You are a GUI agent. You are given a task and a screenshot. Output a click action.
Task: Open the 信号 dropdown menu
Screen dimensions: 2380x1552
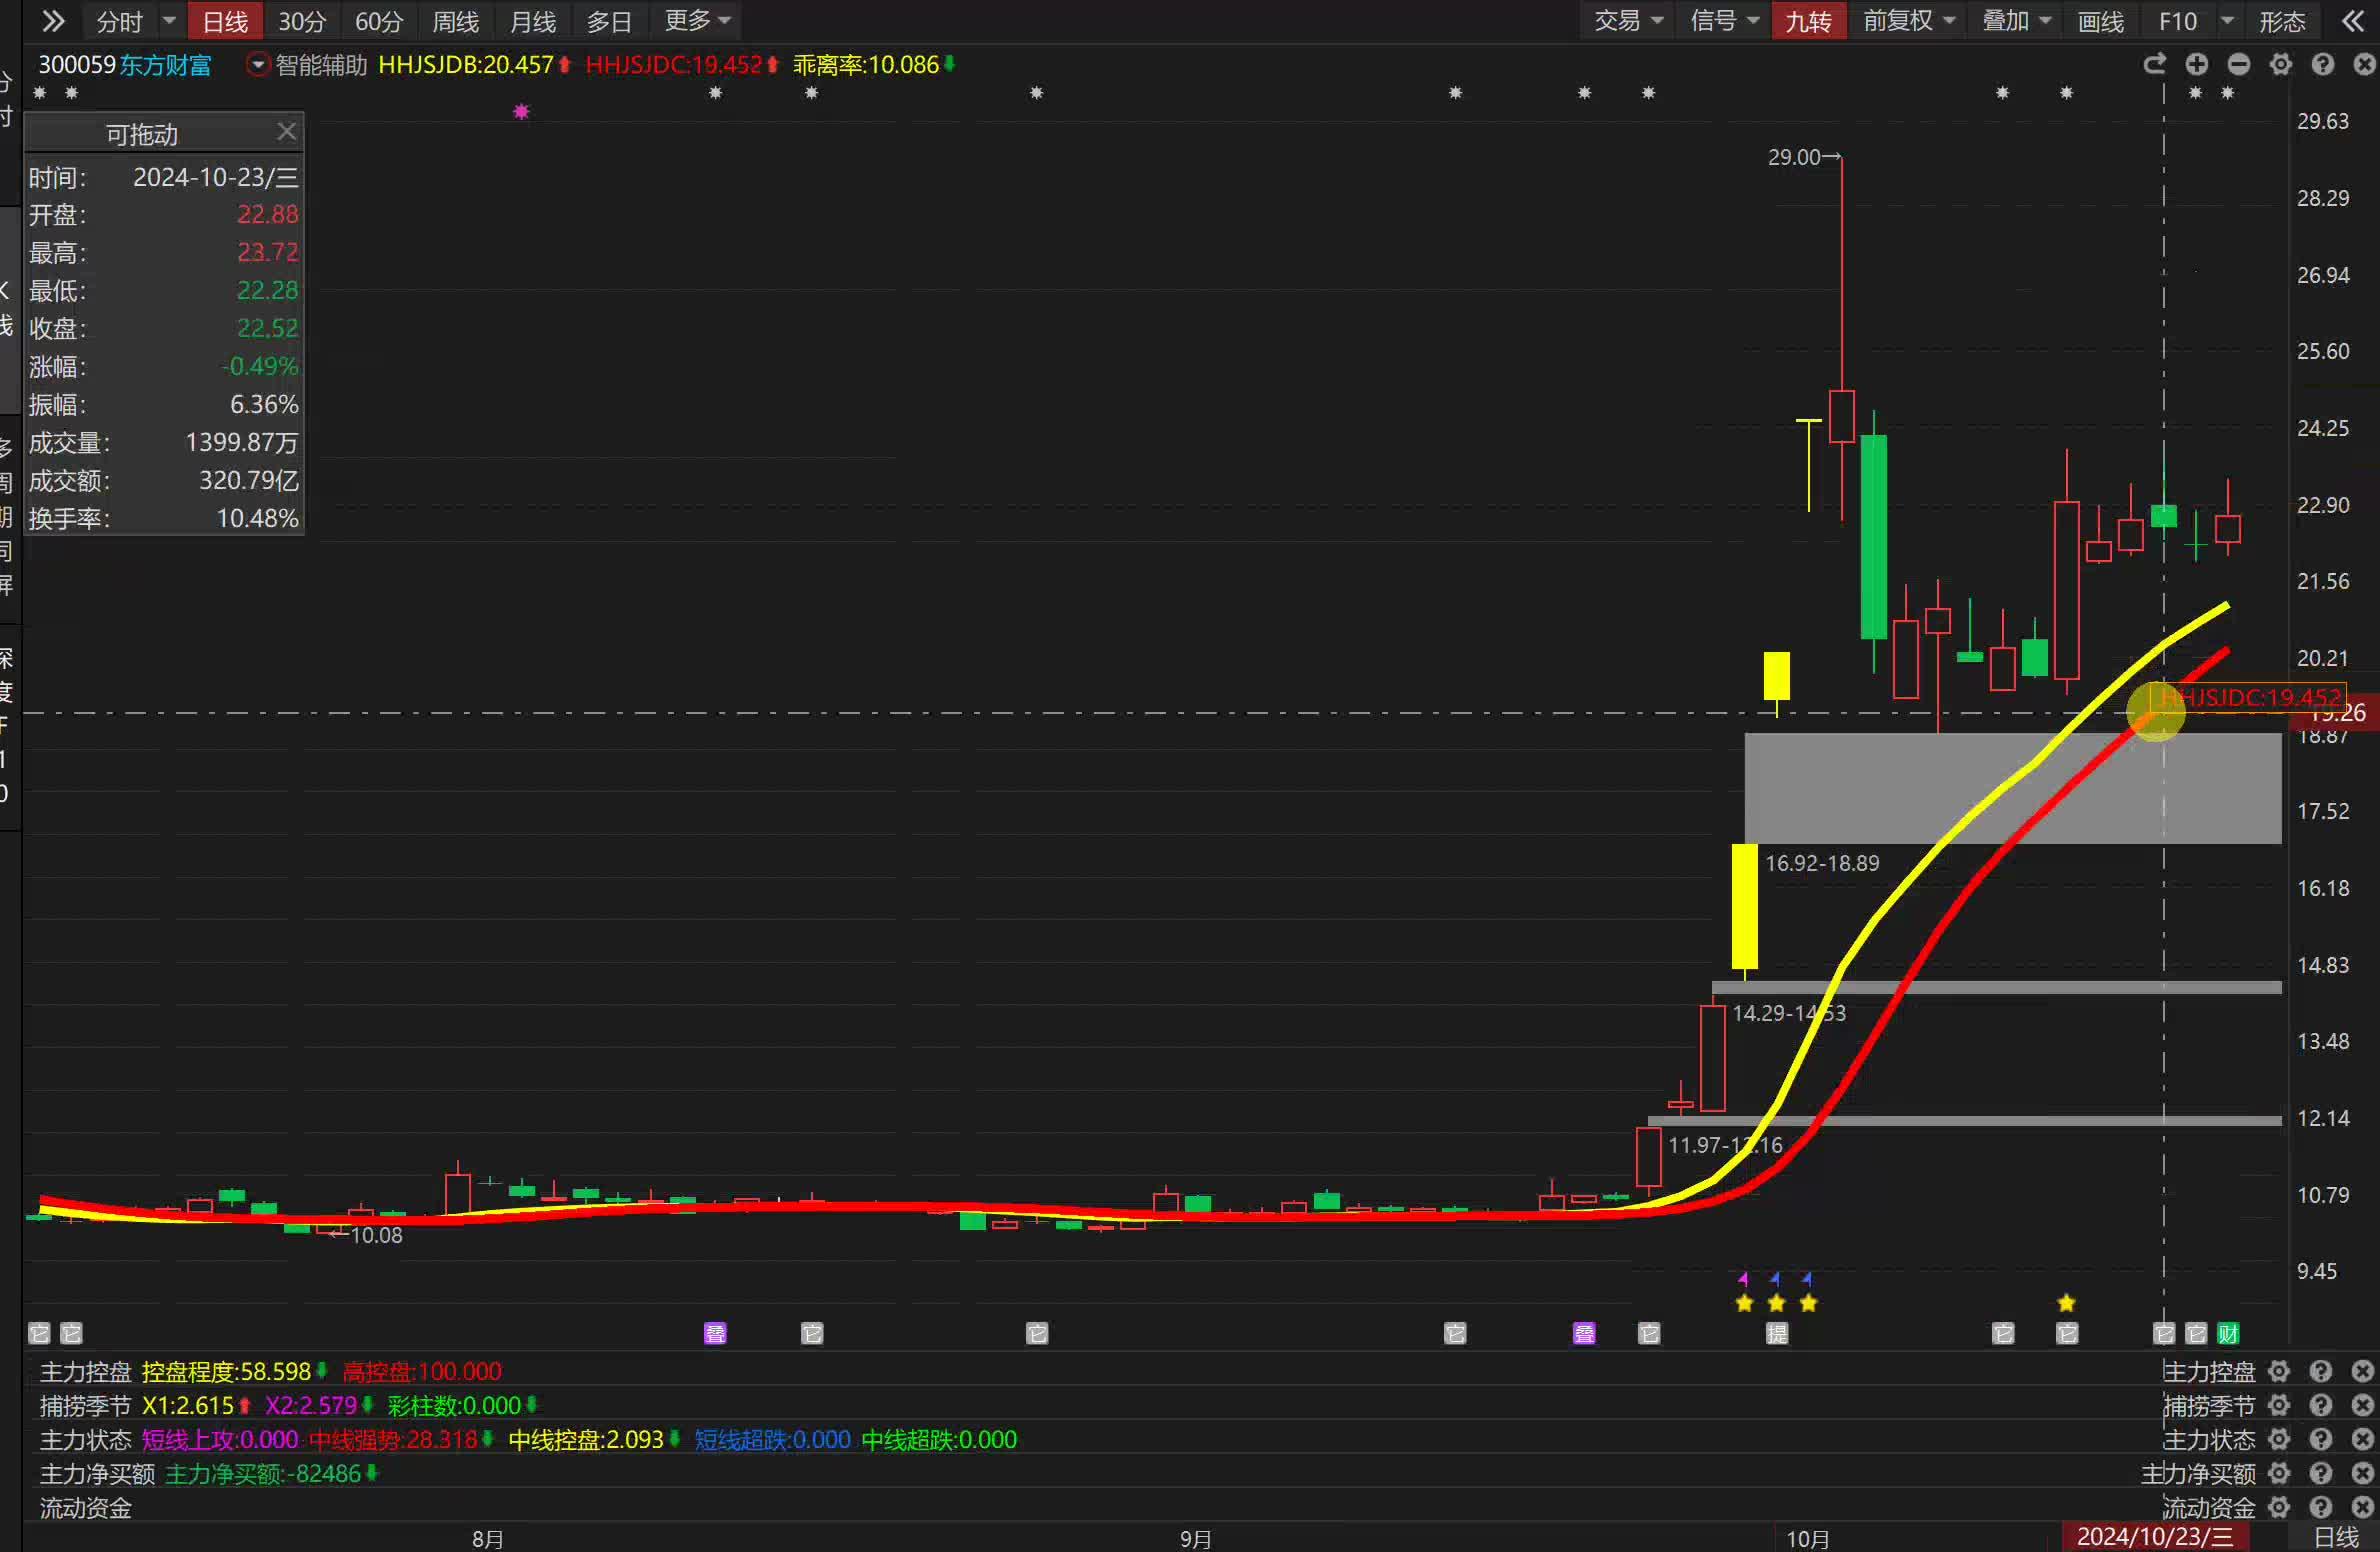(1724, 21)
